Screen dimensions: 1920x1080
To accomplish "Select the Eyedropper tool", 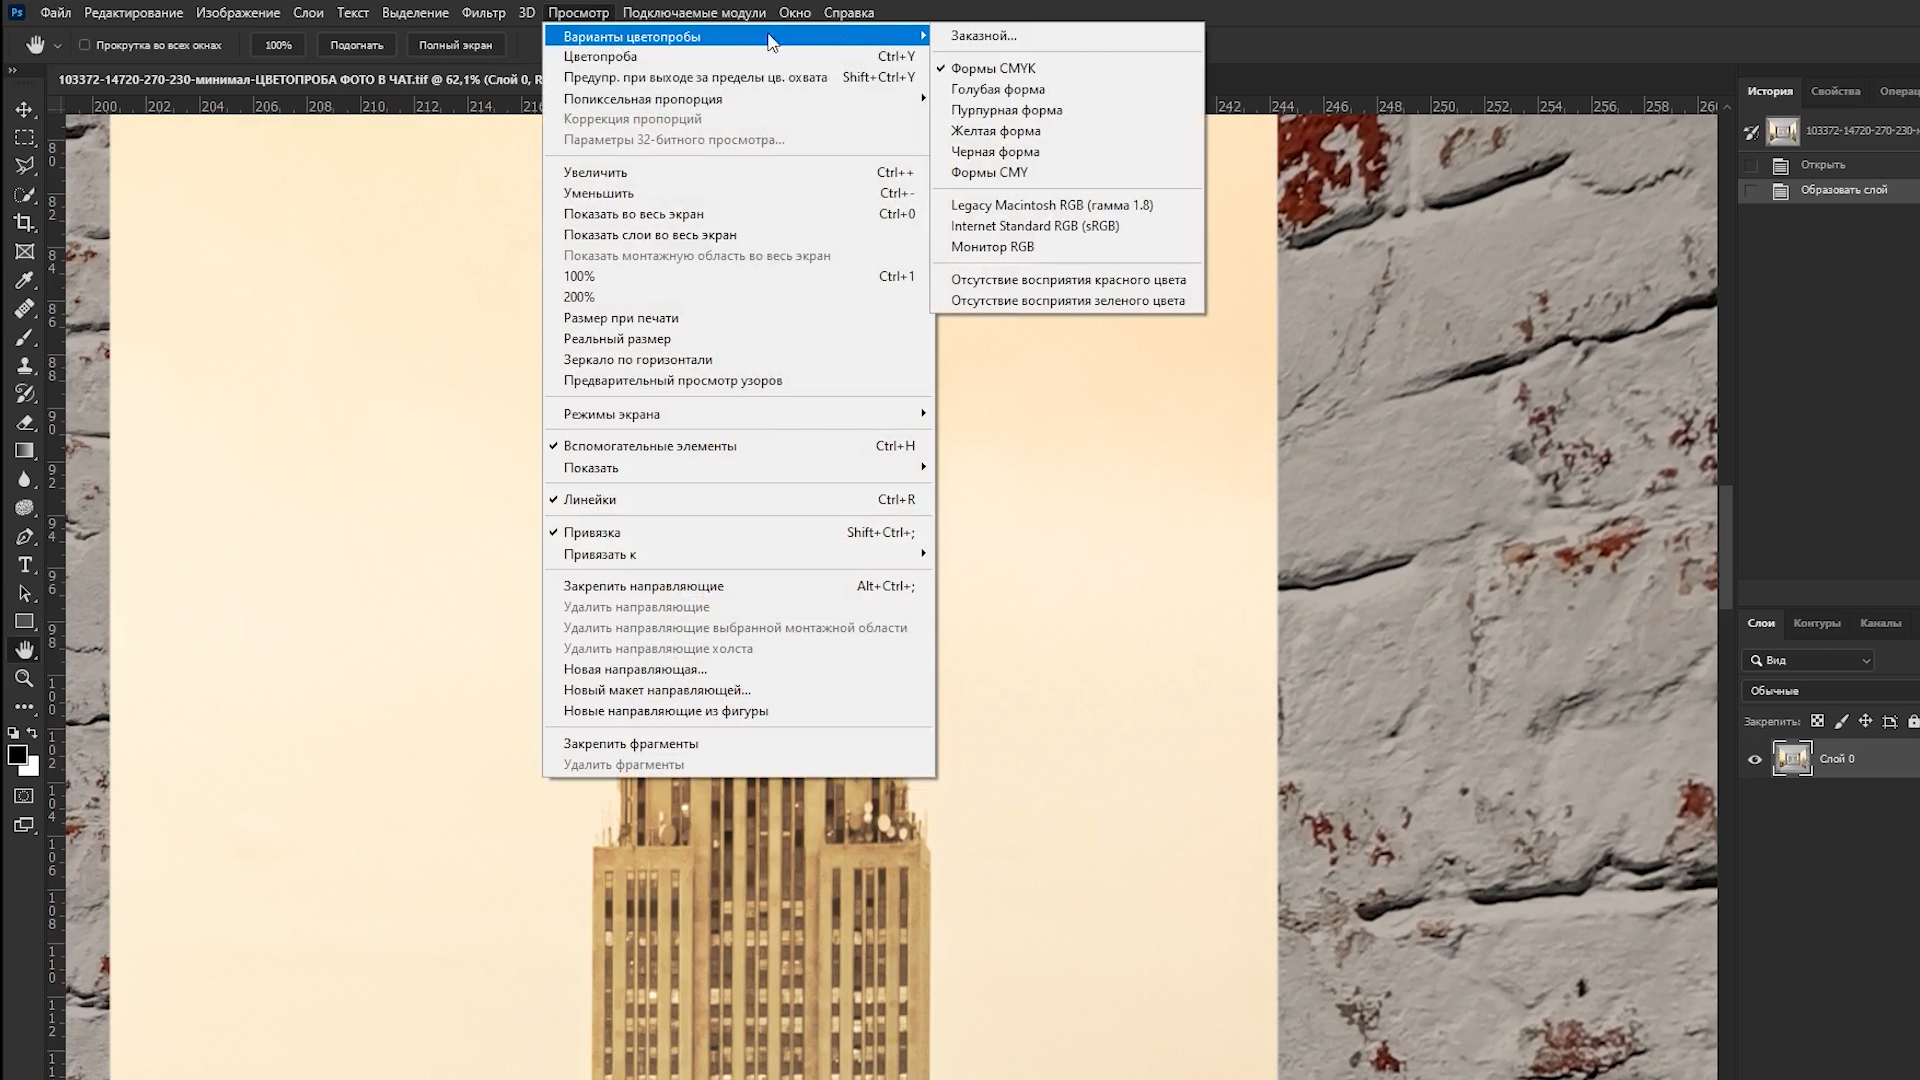I will point(25,280).
